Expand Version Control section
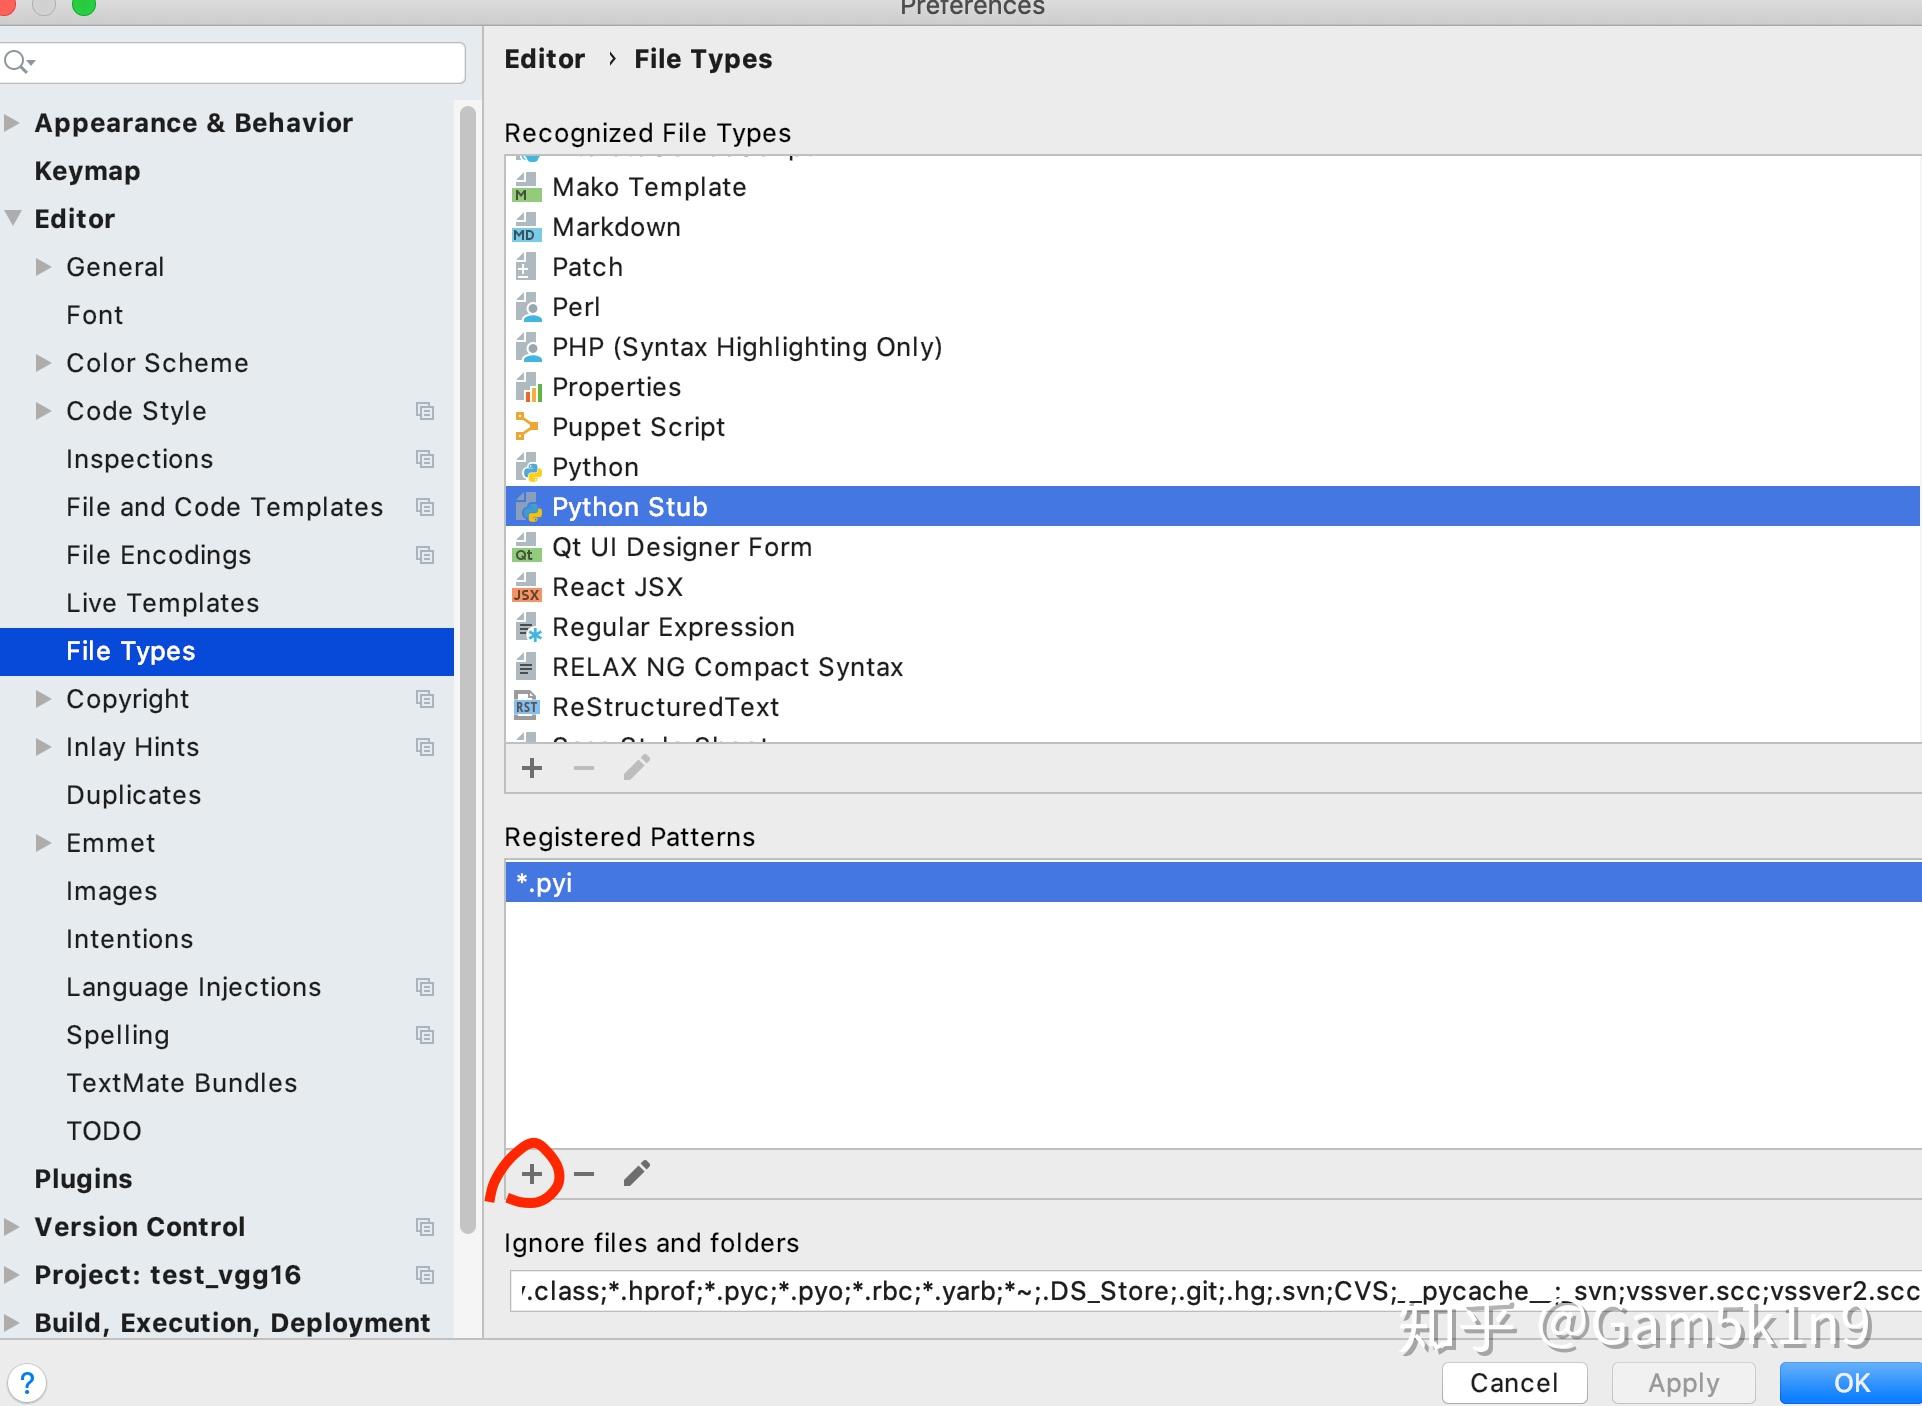The image size is (1922, 1406). tap(12, 1226)
